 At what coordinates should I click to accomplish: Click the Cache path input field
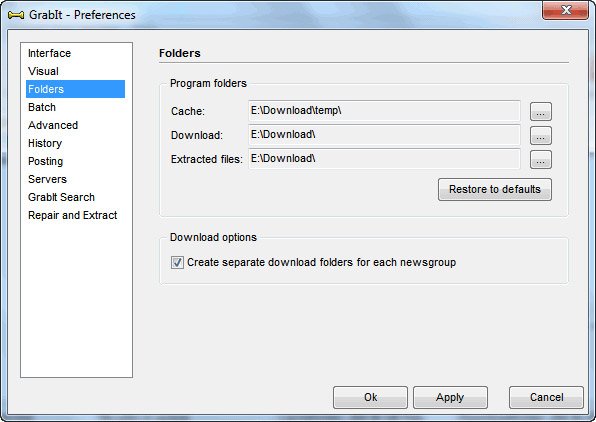coord(384,111)
